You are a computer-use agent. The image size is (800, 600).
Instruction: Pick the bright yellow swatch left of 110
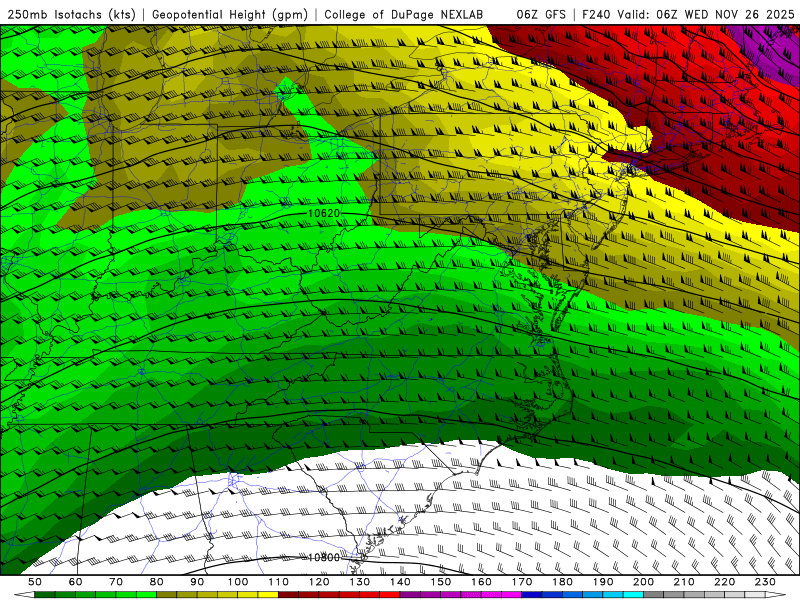click(268, 595)
